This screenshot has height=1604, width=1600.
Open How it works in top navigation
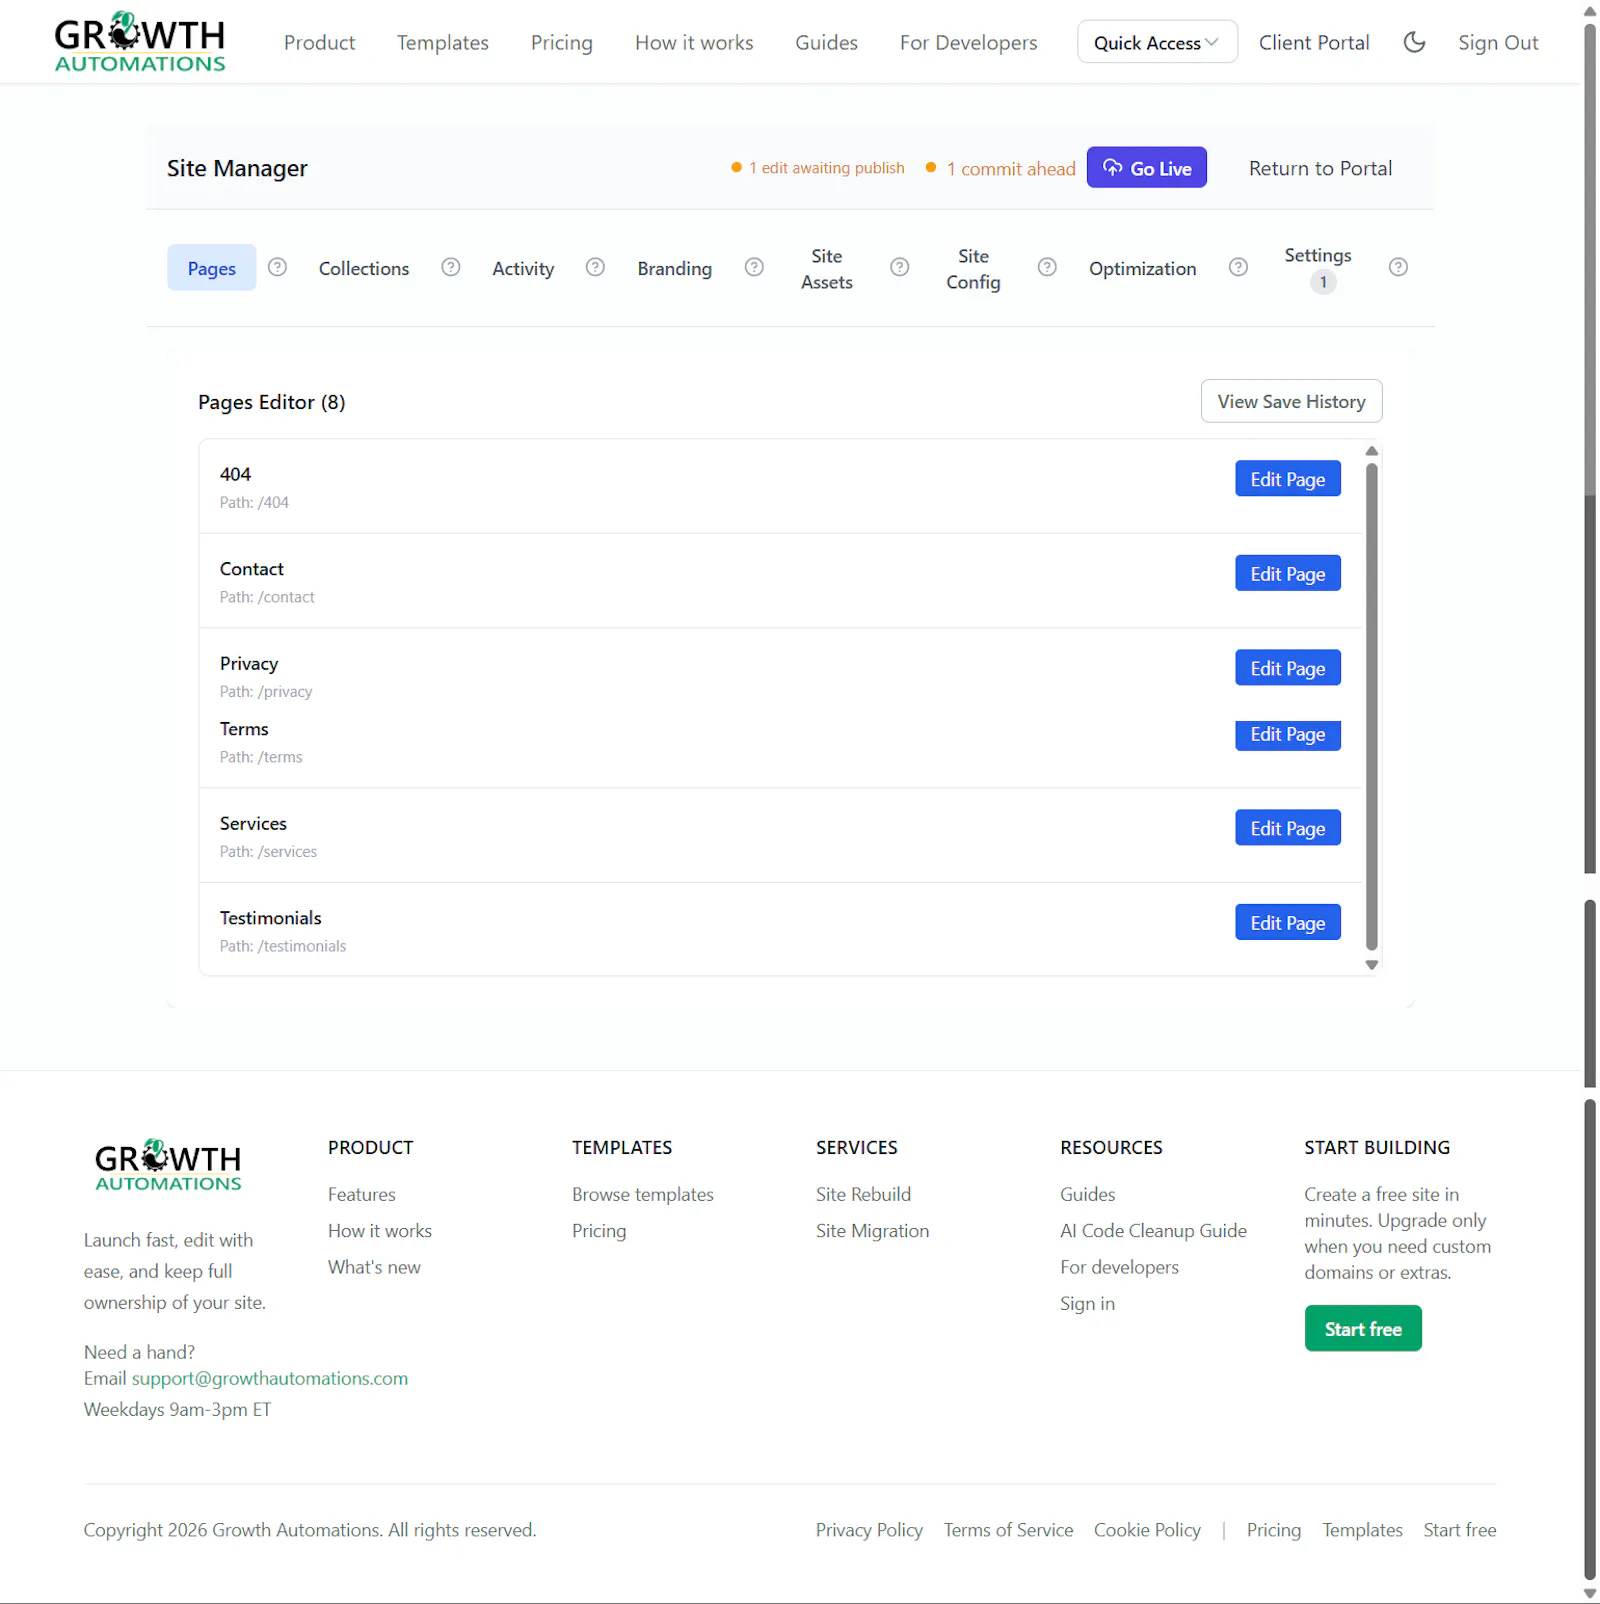pos(694,42)
